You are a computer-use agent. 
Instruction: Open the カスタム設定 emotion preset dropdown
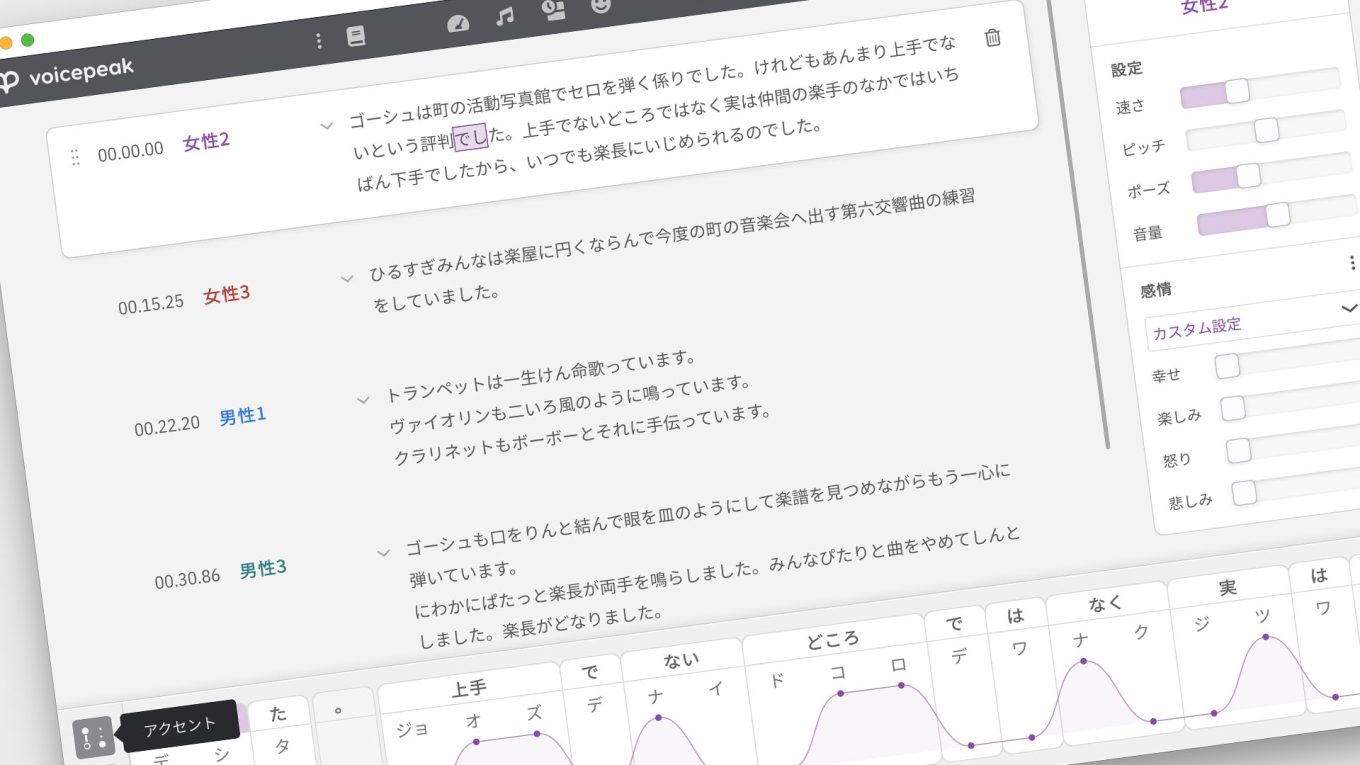coord(1252,321)
